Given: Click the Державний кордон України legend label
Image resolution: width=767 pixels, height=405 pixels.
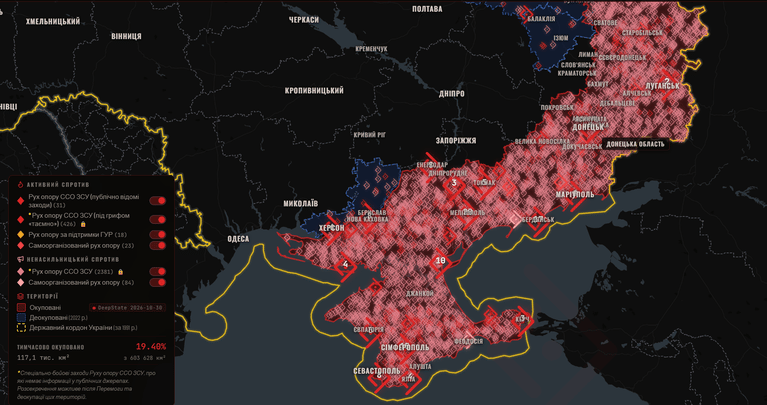Looking at the screenshot, I should coord(81,328).
